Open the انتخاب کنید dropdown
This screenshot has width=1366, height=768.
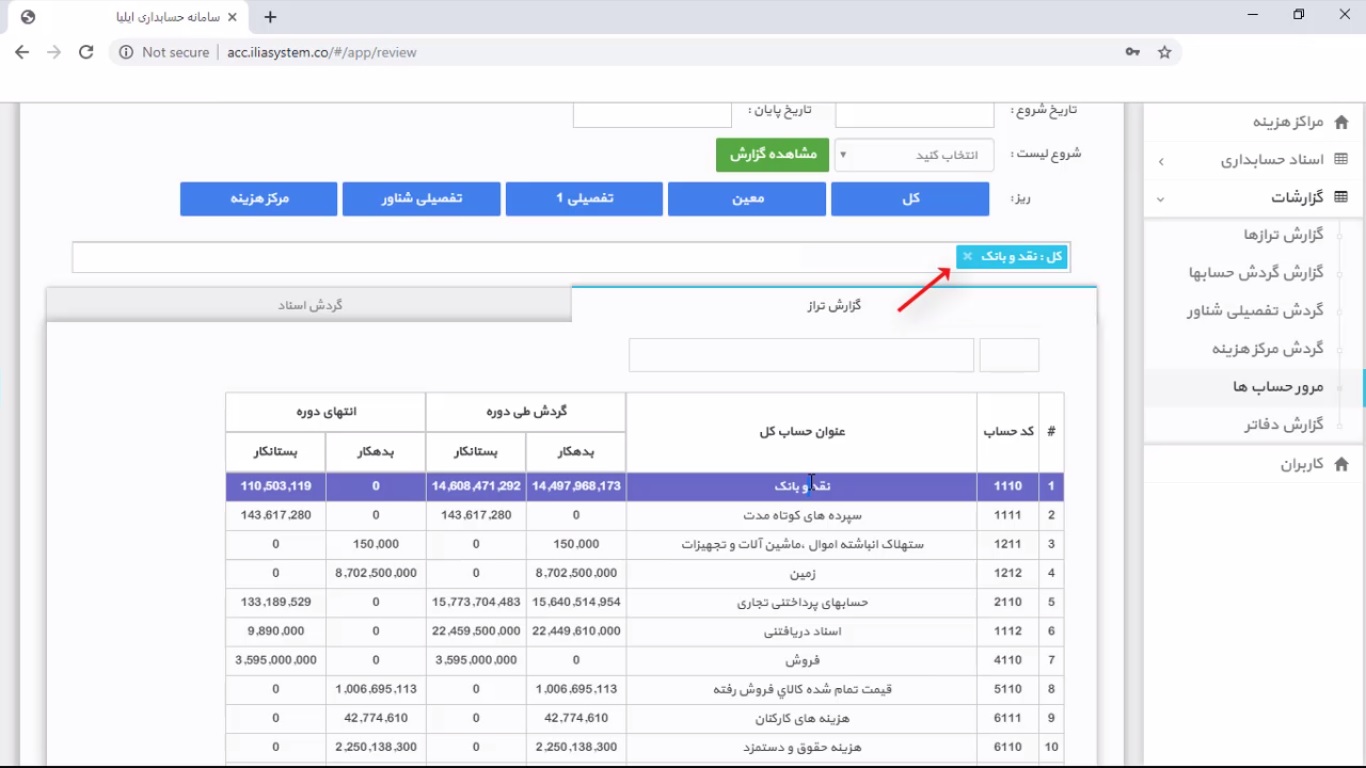click(913, 155)
